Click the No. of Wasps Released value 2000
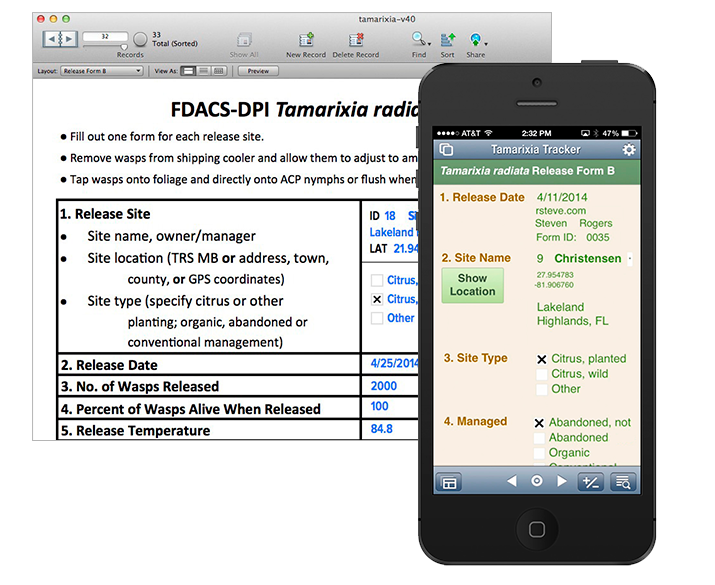This screenshot has width=715, height=585. (383, 386)
